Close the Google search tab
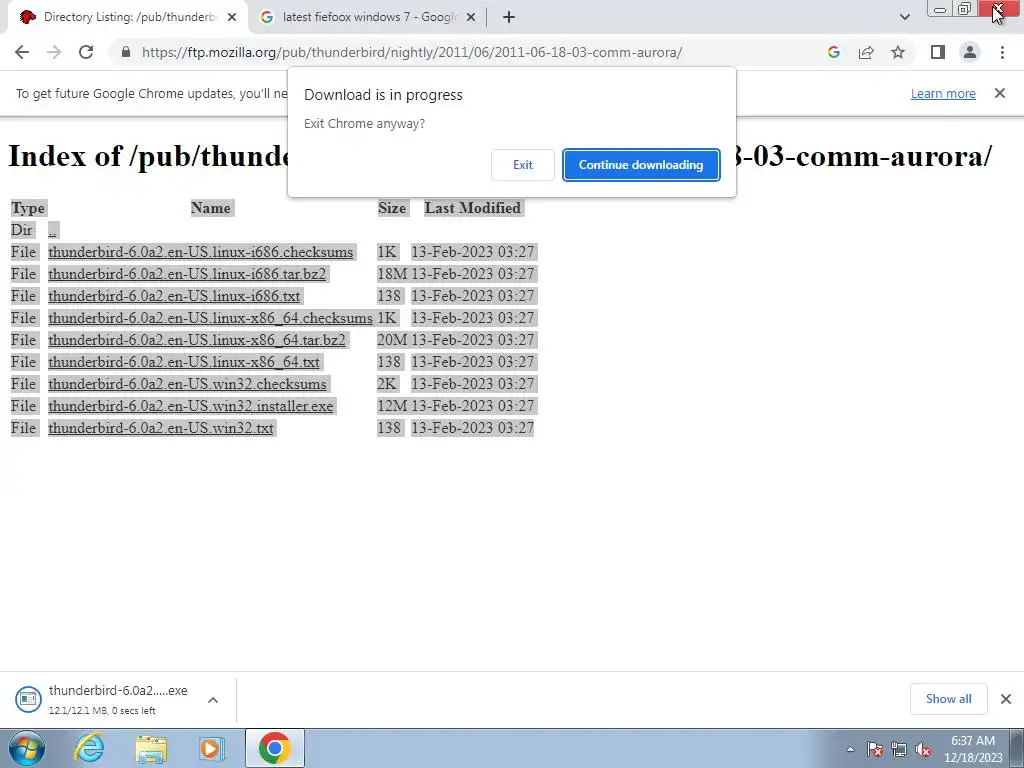This screenshot has height=768, width=1024. (x=471, y=18)
